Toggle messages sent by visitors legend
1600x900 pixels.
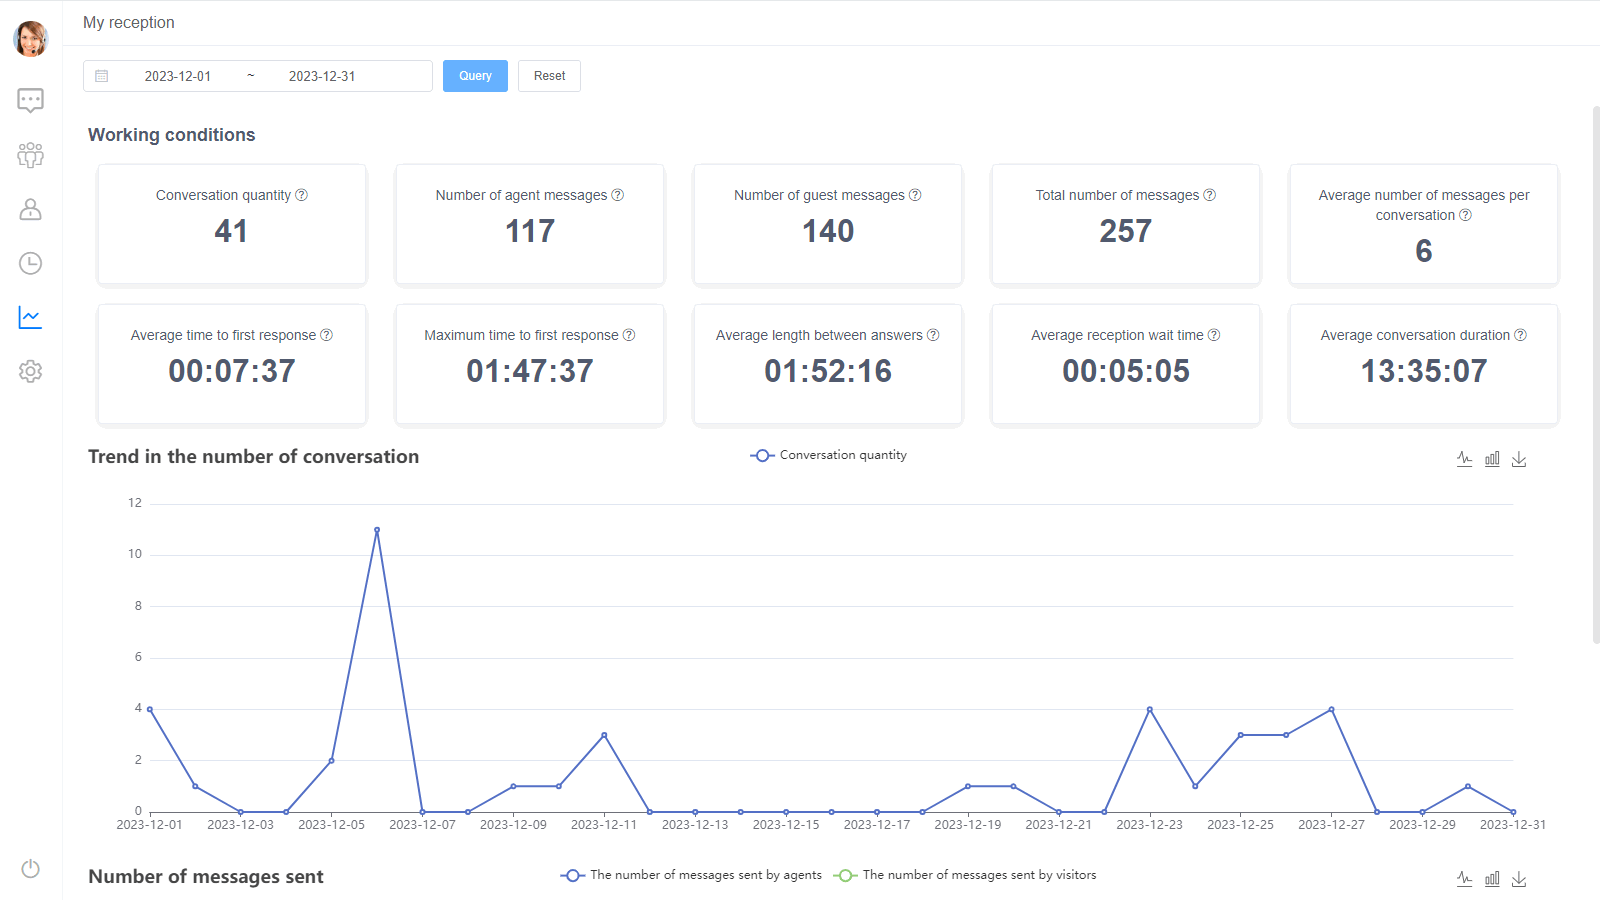tap(965, 875)
